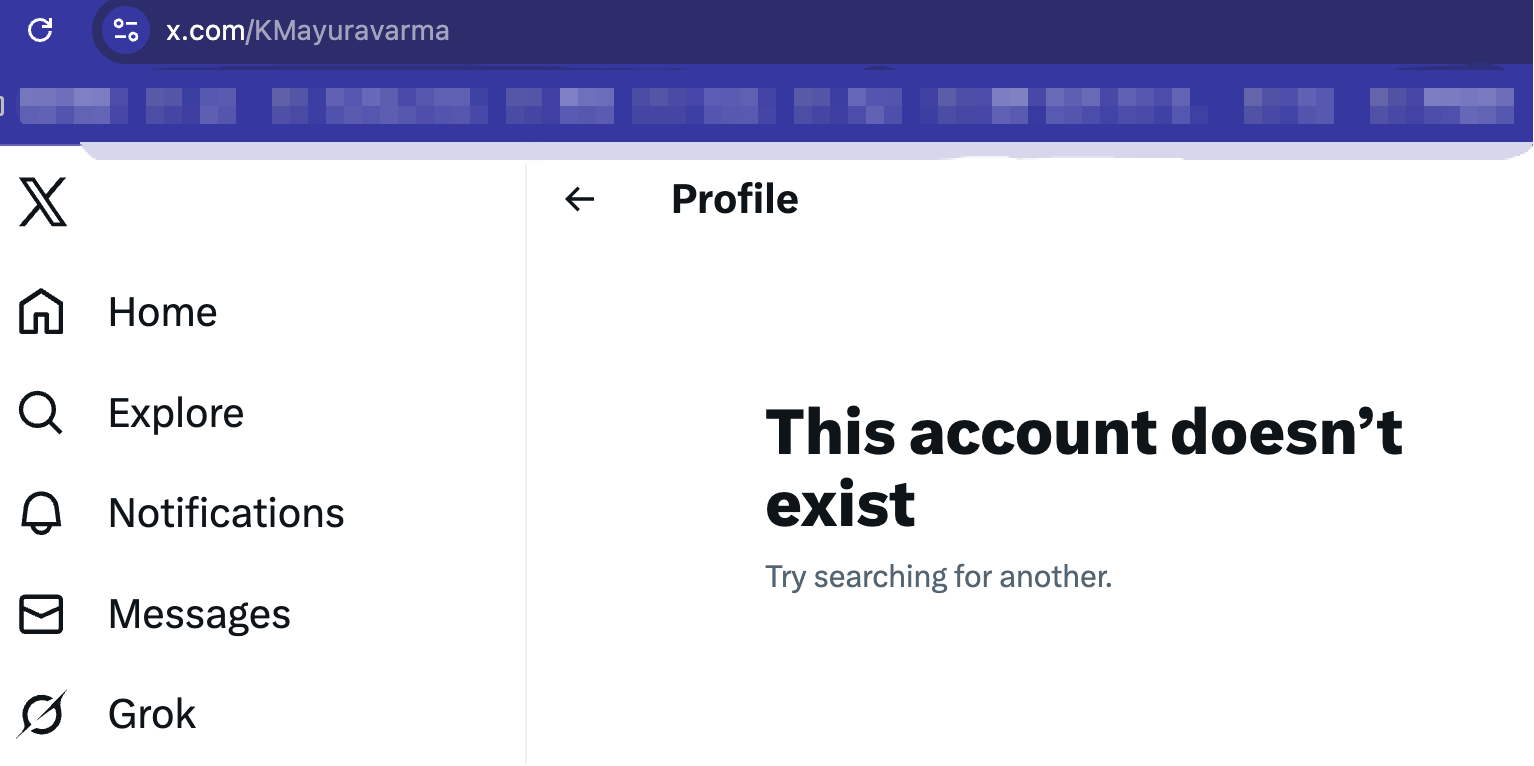Open the Home menu label
The height and width of the screenshot is (766, 1534).
pyautogui.click(x=162, y=312)
